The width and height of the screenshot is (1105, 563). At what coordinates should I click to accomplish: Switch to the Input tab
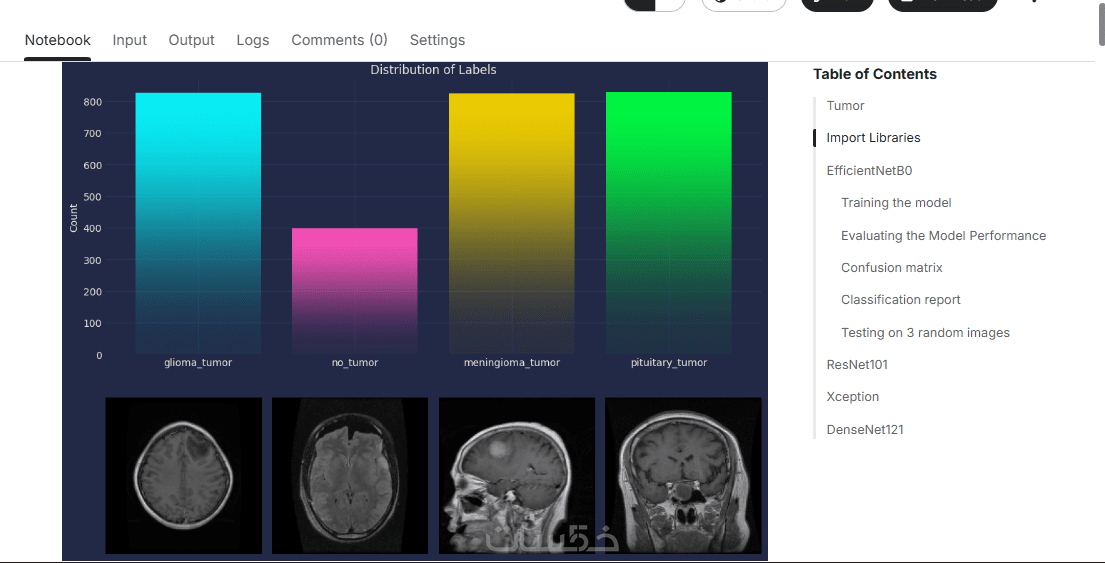point(130,40)
